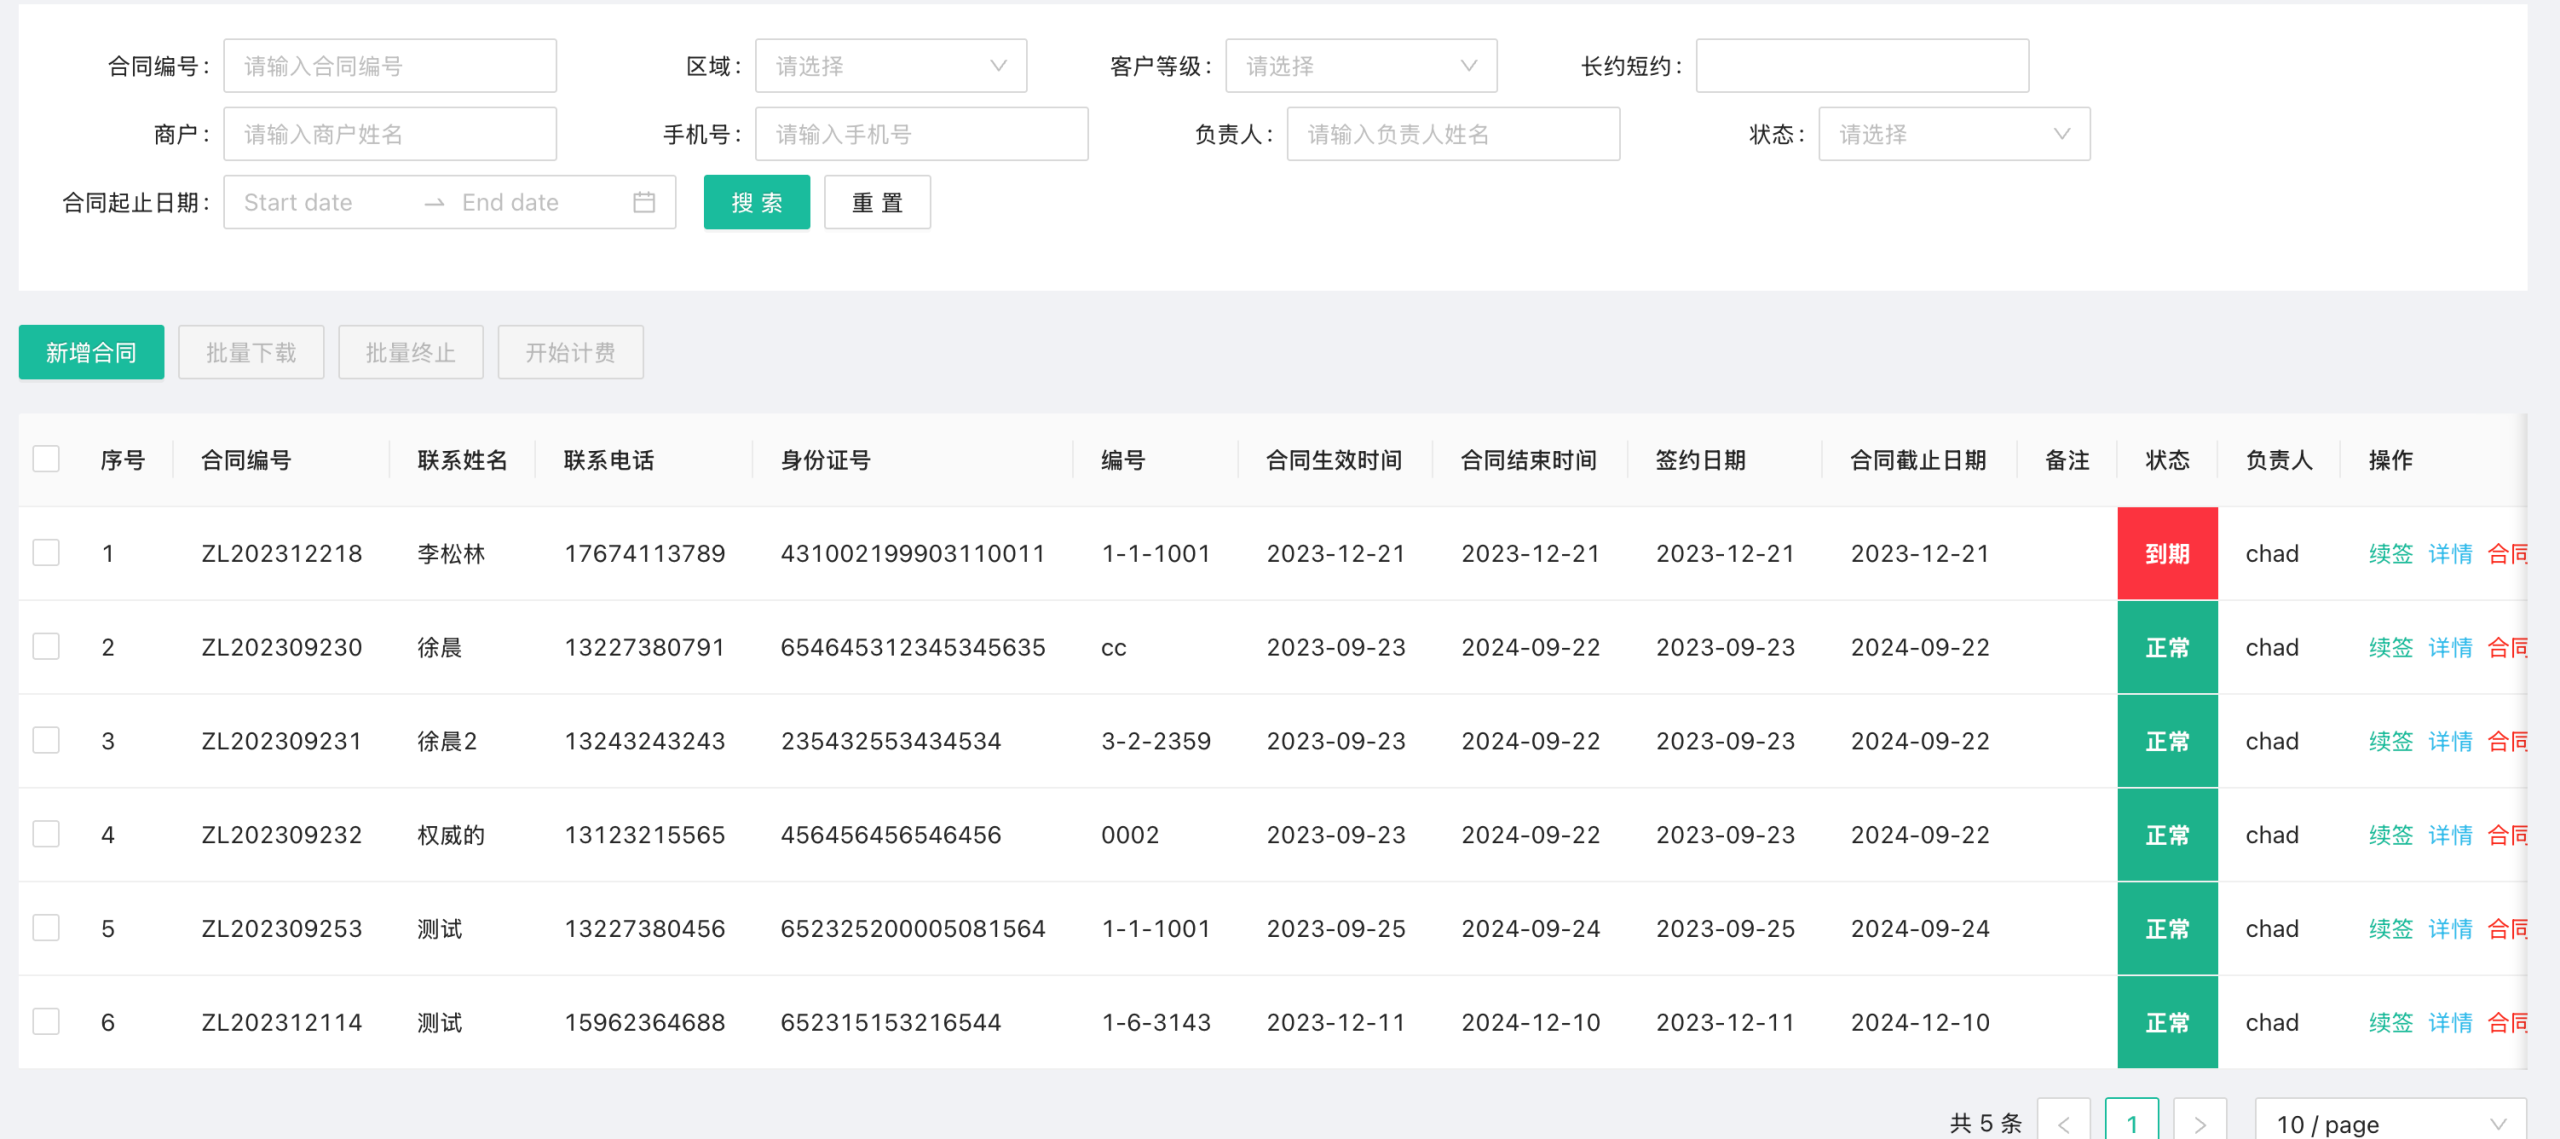Click 续签 for 李松林 row

tap(2391, 553)
